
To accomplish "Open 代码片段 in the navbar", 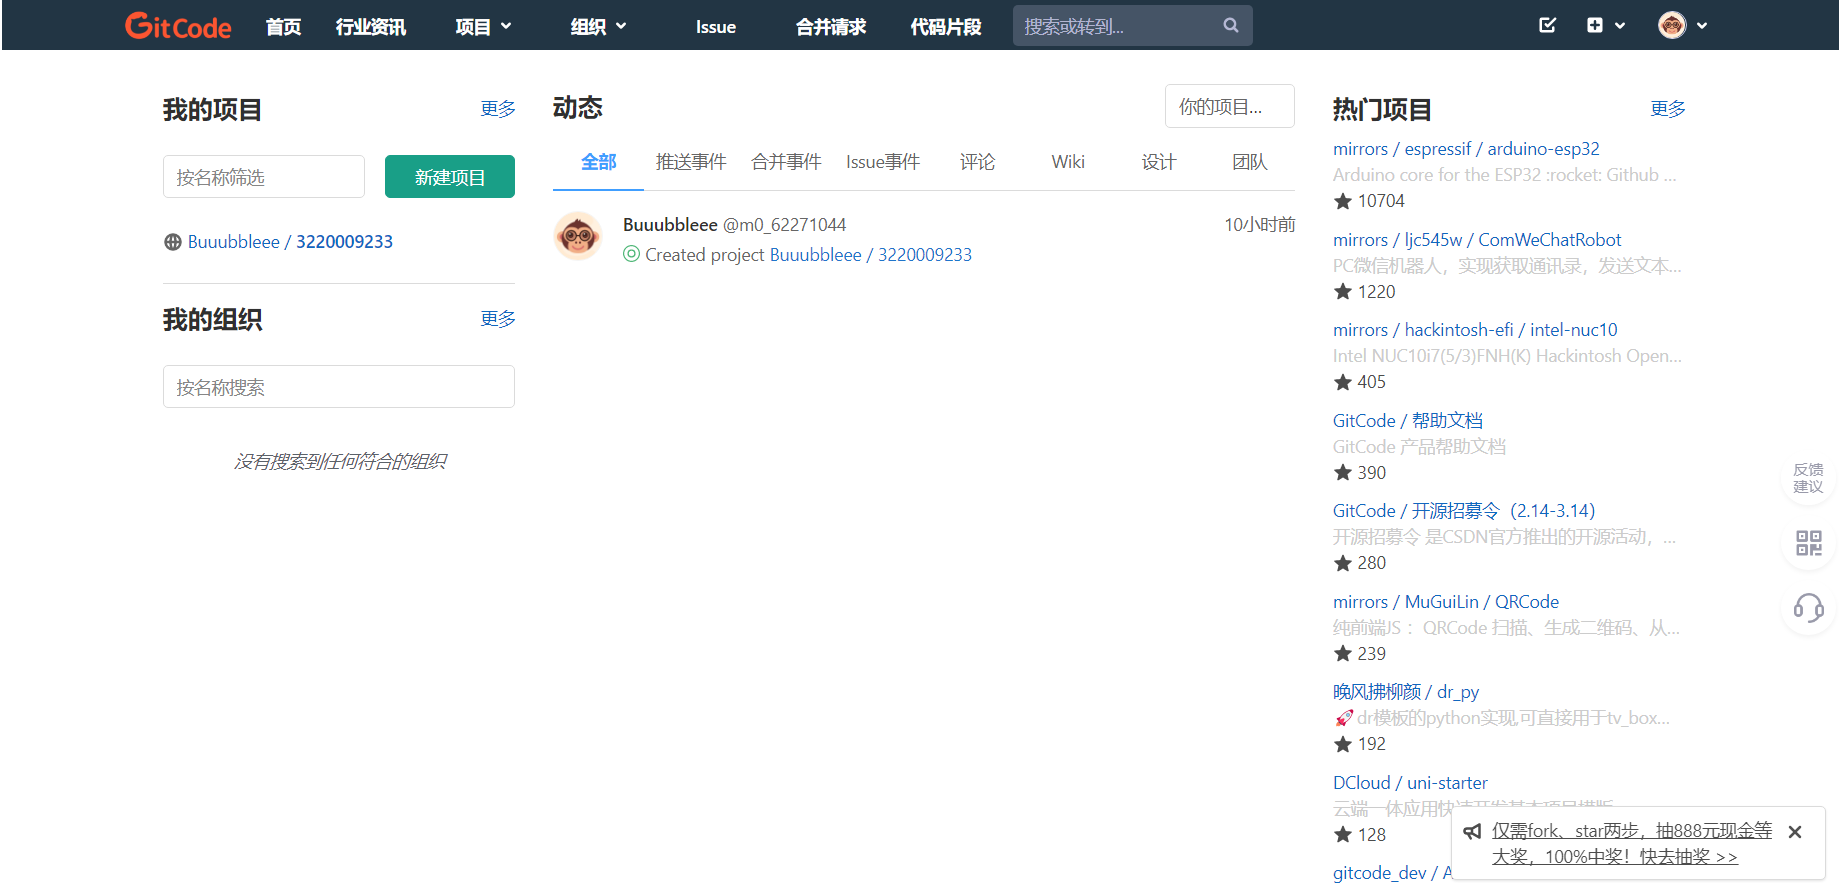I will [946, 26].
